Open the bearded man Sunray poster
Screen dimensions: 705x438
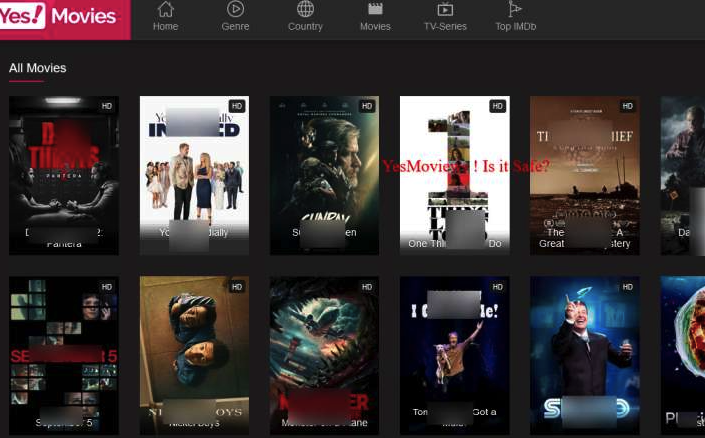tap(324, 175)
